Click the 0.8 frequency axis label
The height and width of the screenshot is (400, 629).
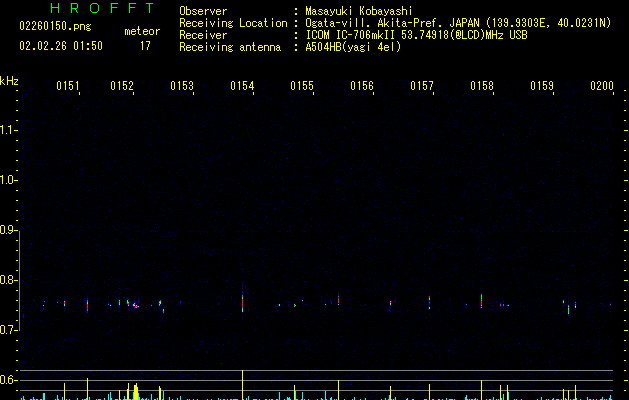click(9, 280)
